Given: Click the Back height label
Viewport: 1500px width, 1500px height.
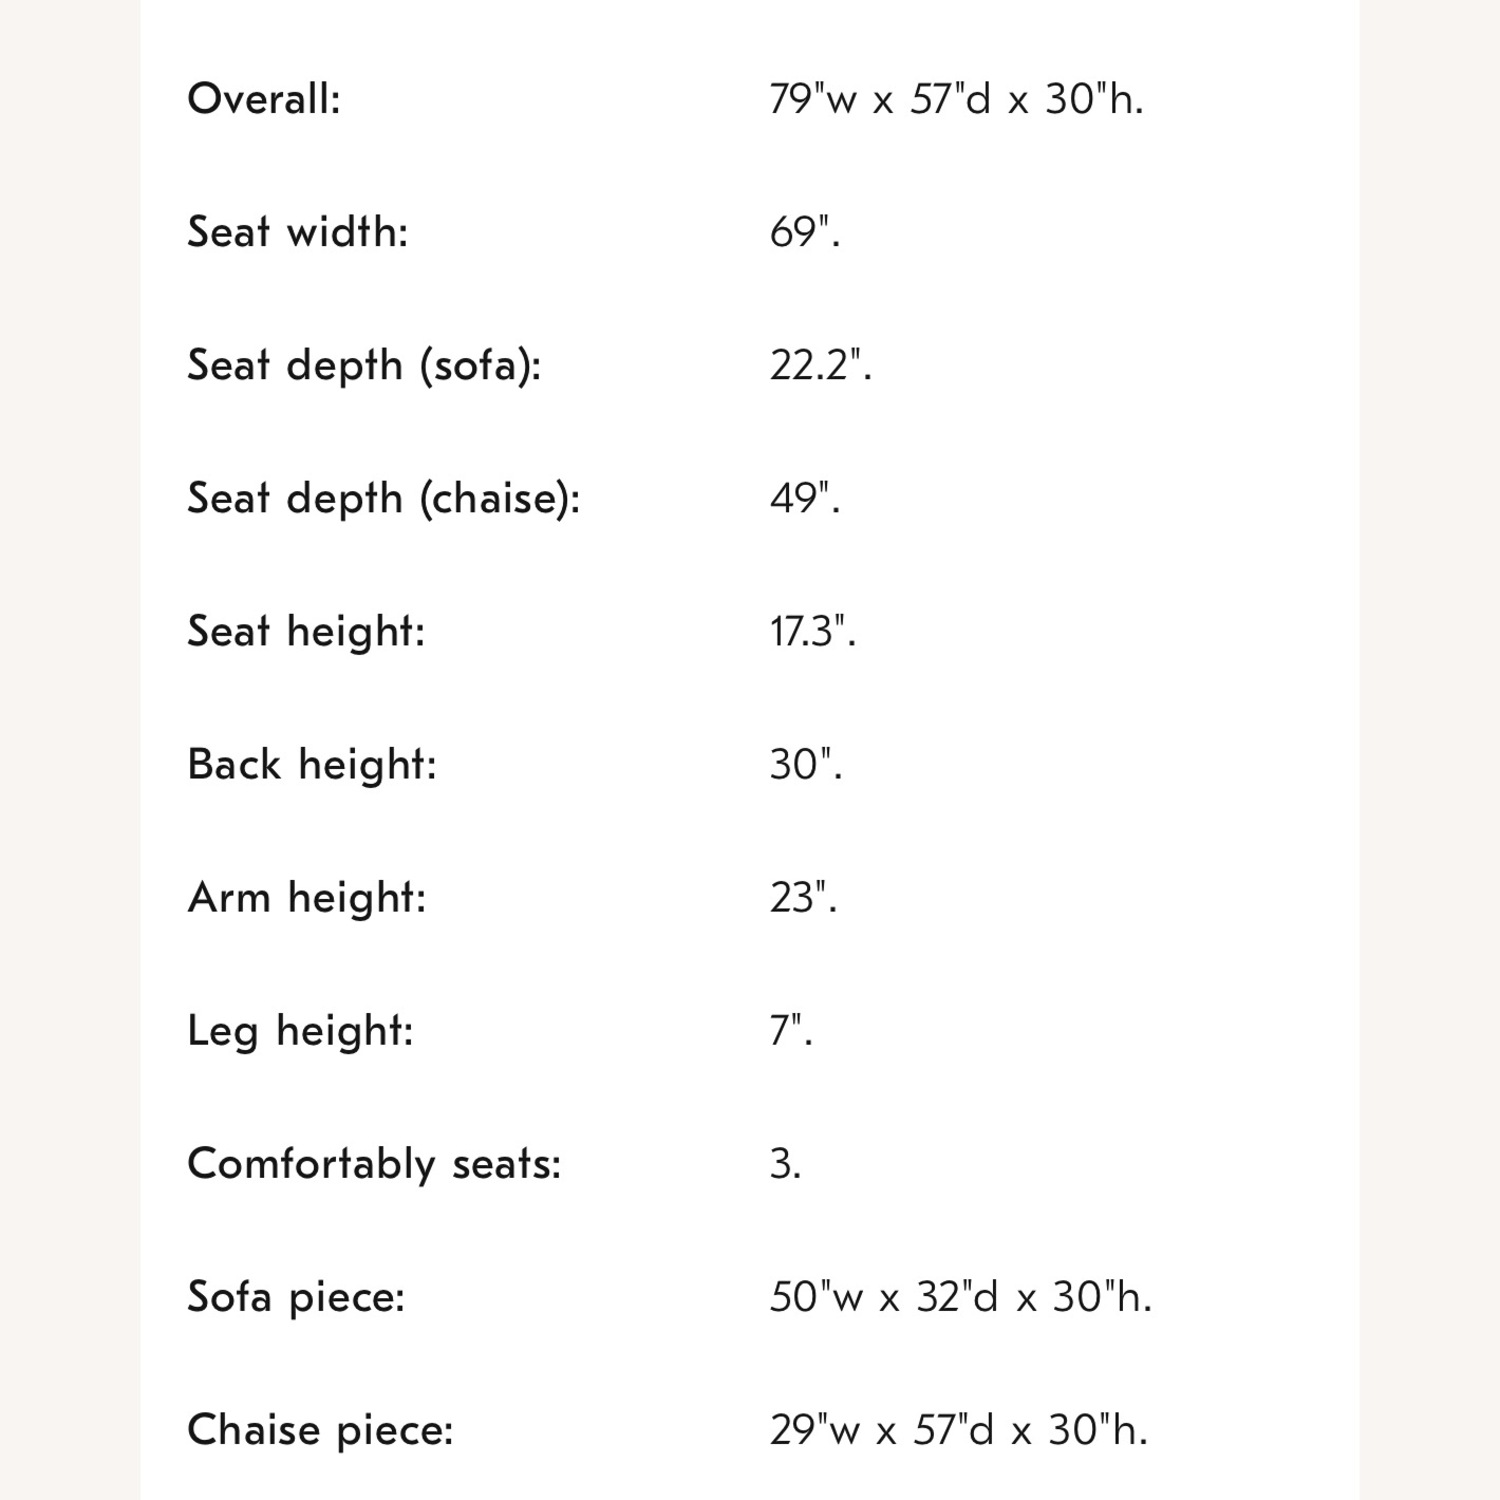Looking at the screenshot, I should pos(312,765).
